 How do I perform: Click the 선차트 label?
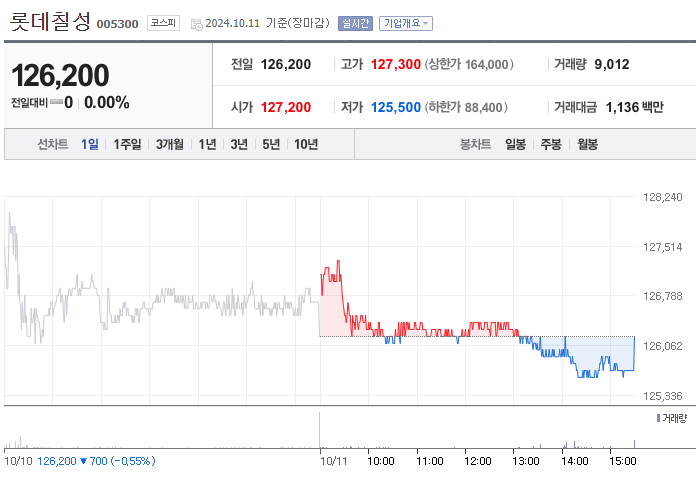tap(52, 144)
